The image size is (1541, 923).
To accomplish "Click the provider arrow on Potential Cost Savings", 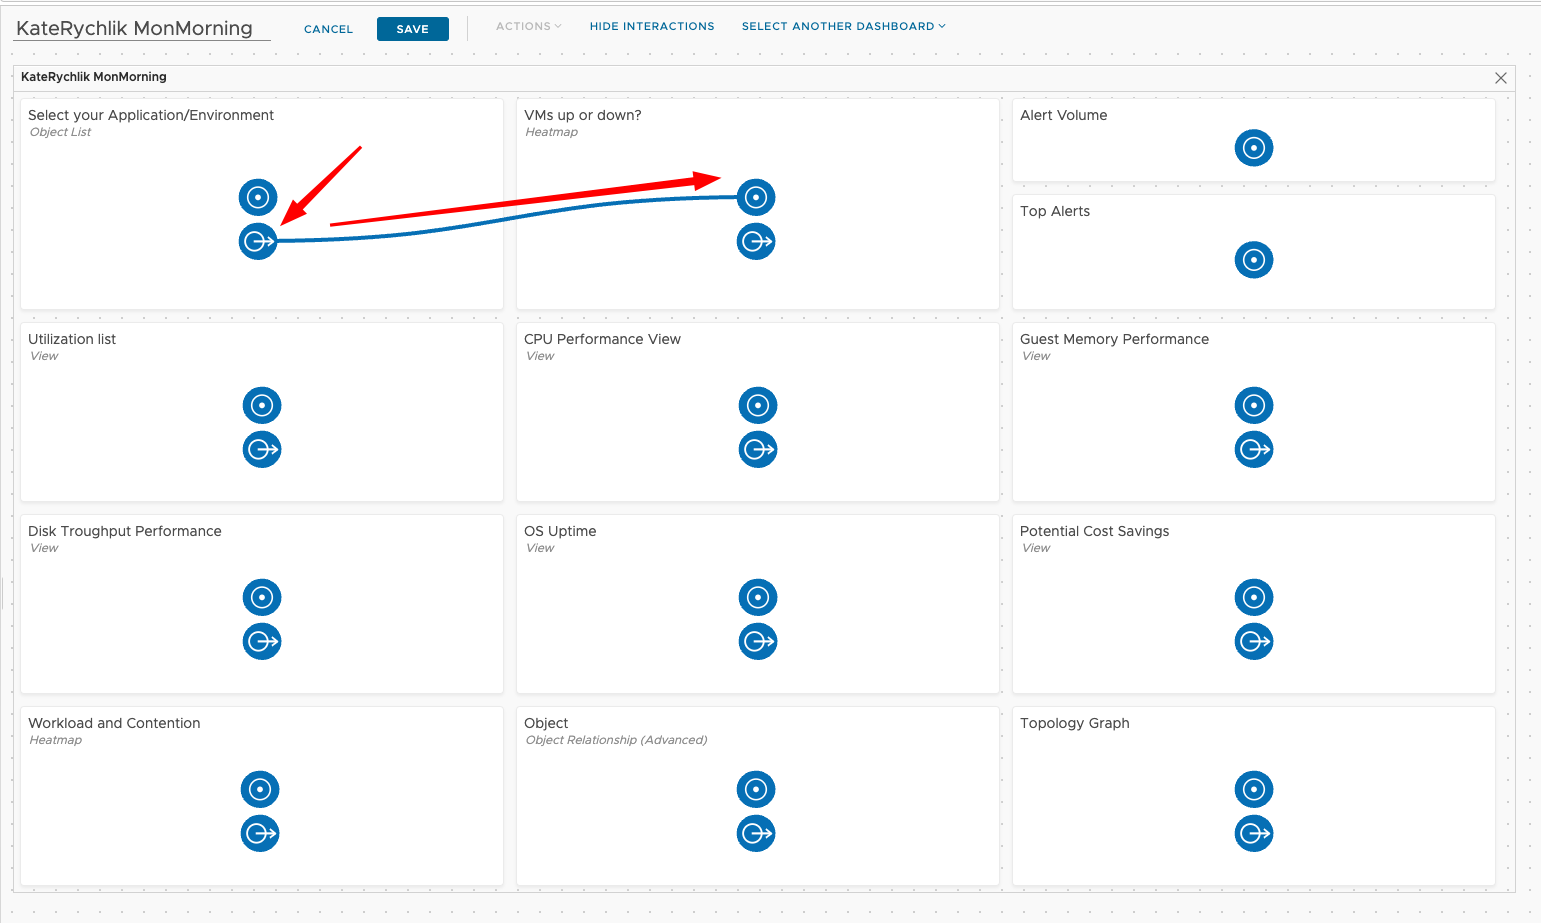I will coord(1254,641).
